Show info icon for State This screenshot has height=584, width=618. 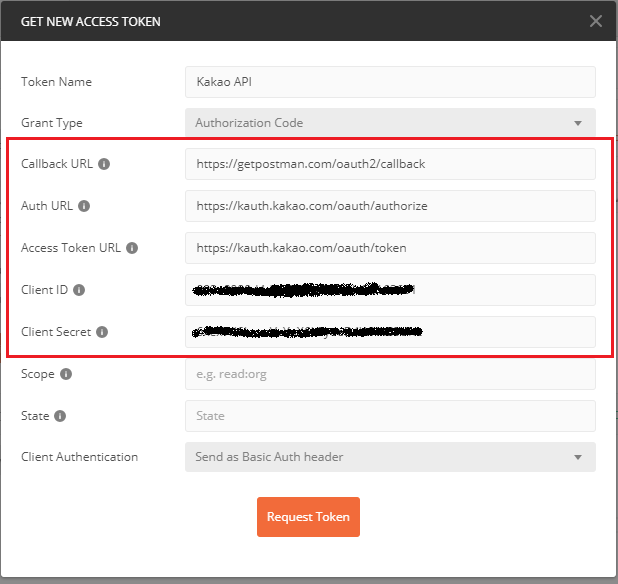coord(60,416)
